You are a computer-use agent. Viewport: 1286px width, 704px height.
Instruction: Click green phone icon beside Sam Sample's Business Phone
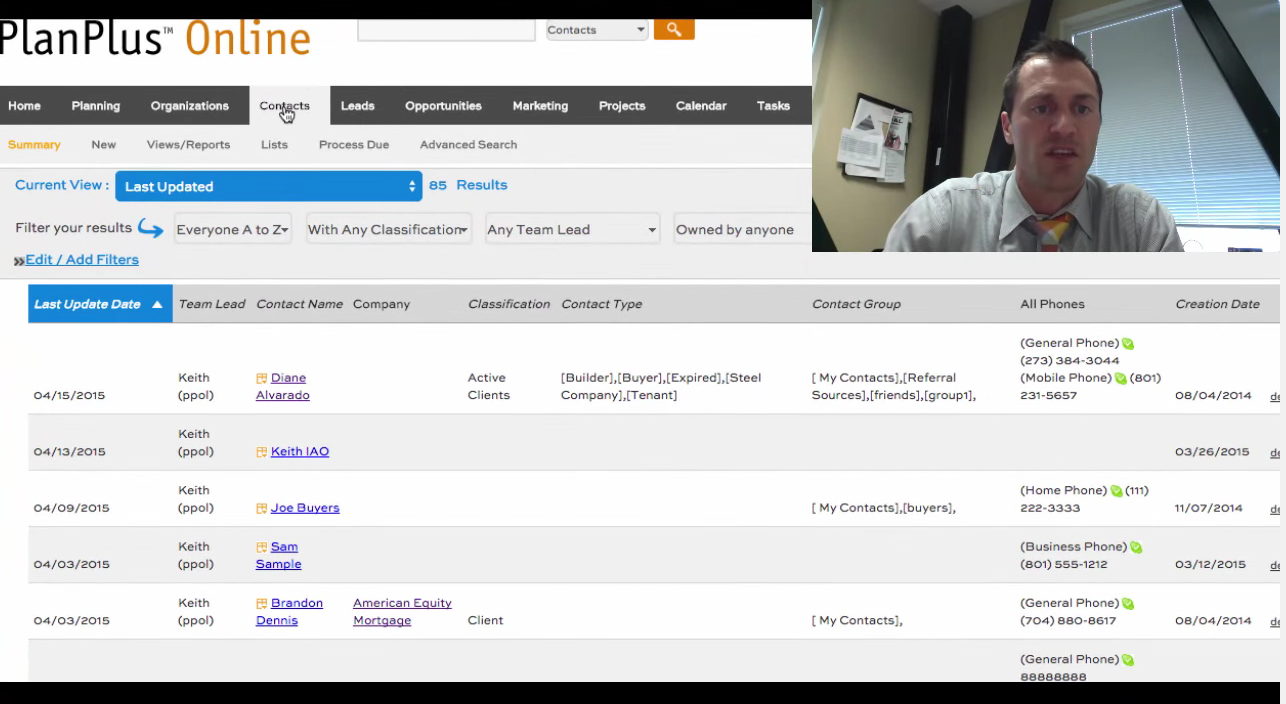1136,547
